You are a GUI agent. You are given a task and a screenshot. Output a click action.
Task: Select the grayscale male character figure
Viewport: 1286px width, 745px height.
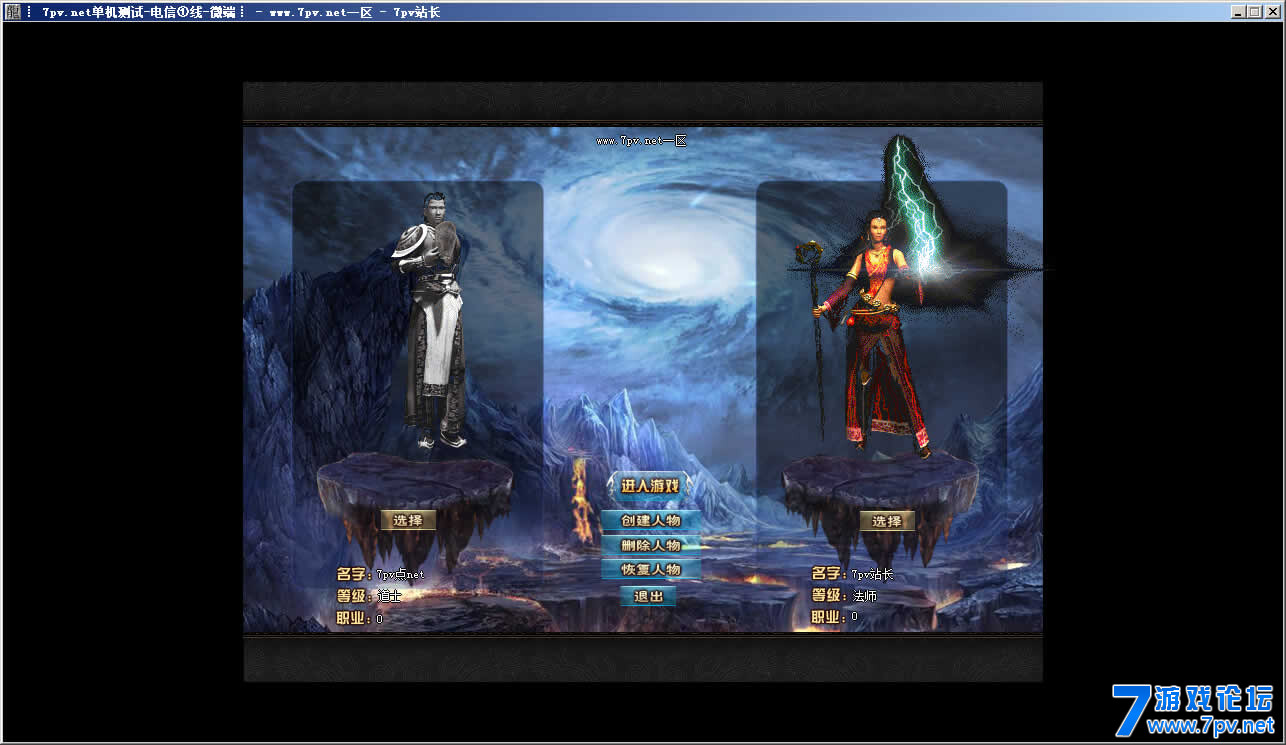point(433,320)
